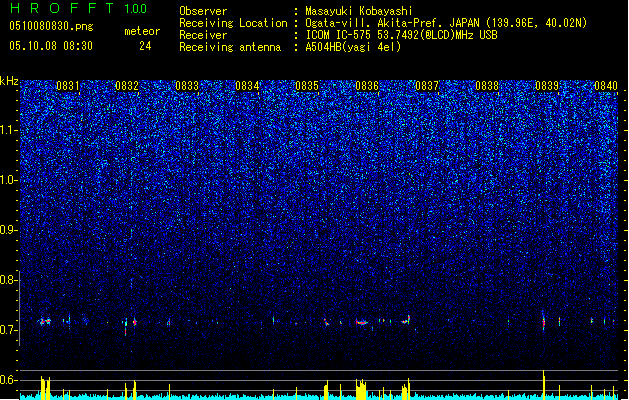Click the 0837 time marker
Viewport: 629px width, 400px height.
(x=427, y=86)
